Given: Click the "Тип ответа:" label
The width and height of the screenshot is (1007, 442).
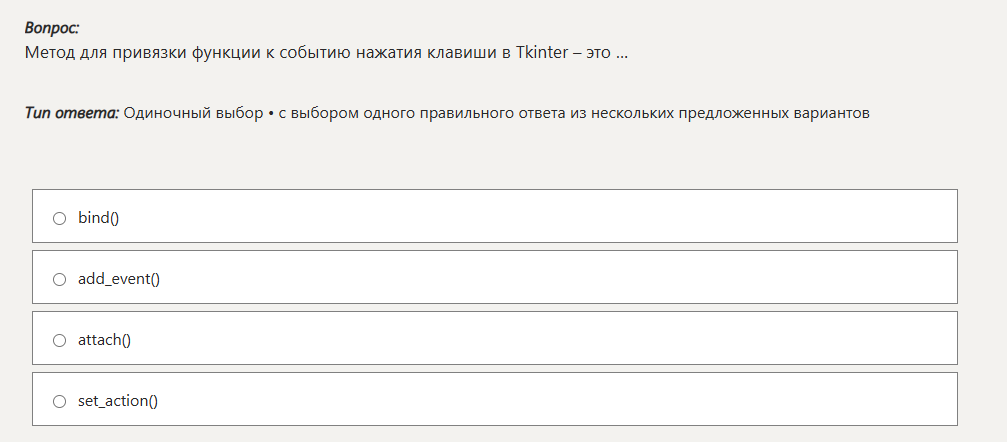Looking at the screenshot, I should pos(72,113).
